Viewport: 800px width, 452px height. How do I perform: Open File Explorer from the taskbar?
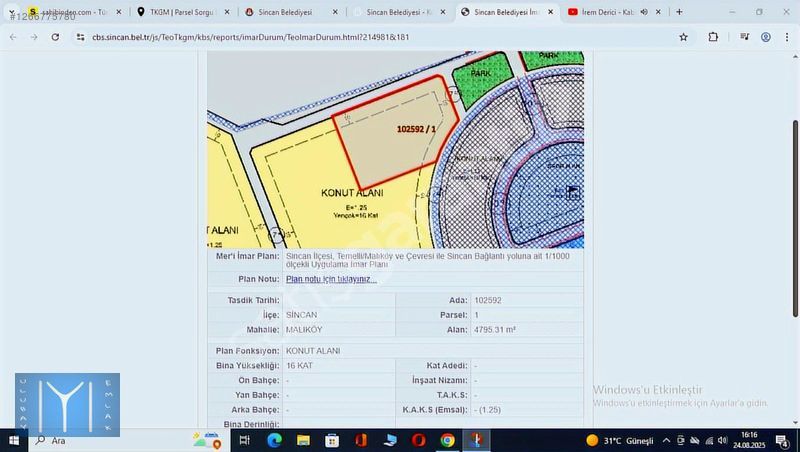[303, 440]
